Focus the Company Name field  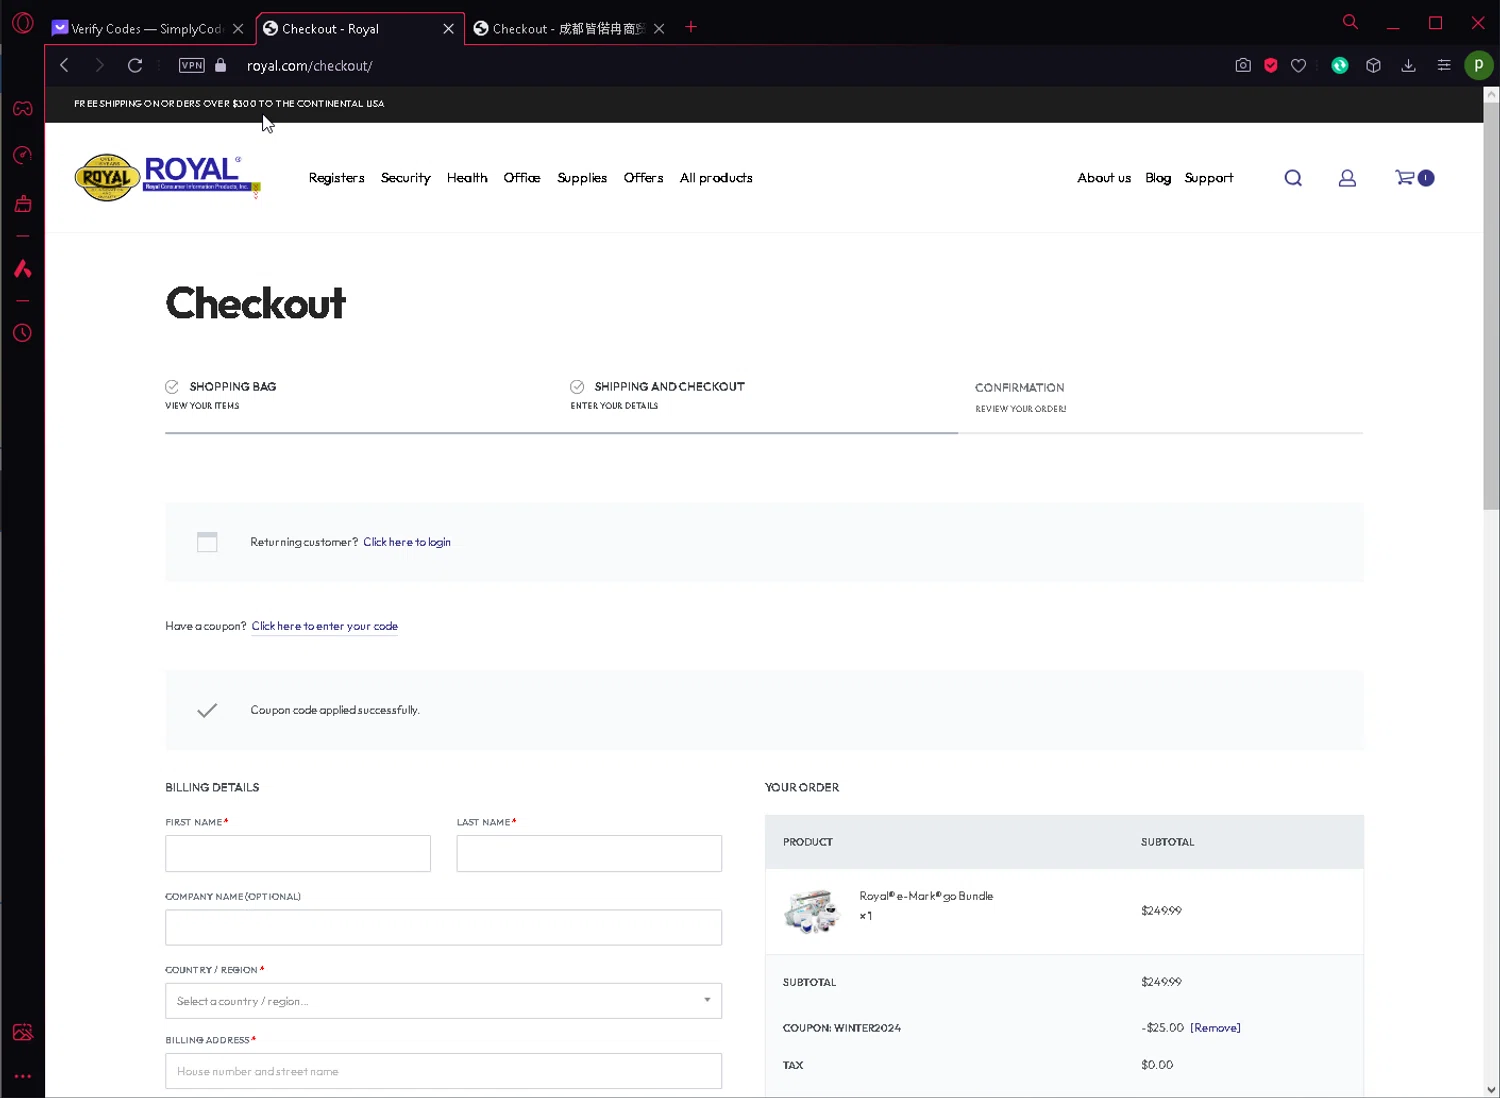coord(443,927)
